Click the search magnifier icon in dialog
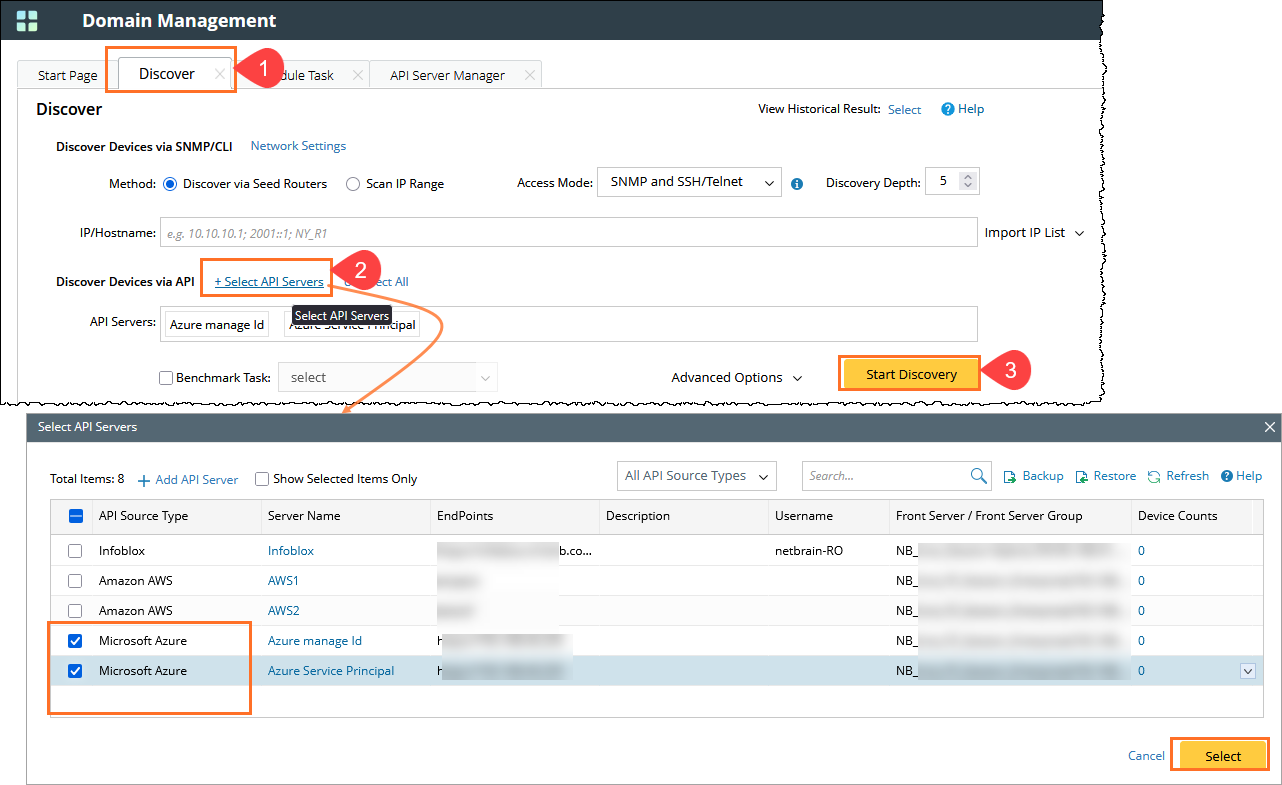Image resolution: width=1282 pixels, height=785 pixels. point(978,476)
